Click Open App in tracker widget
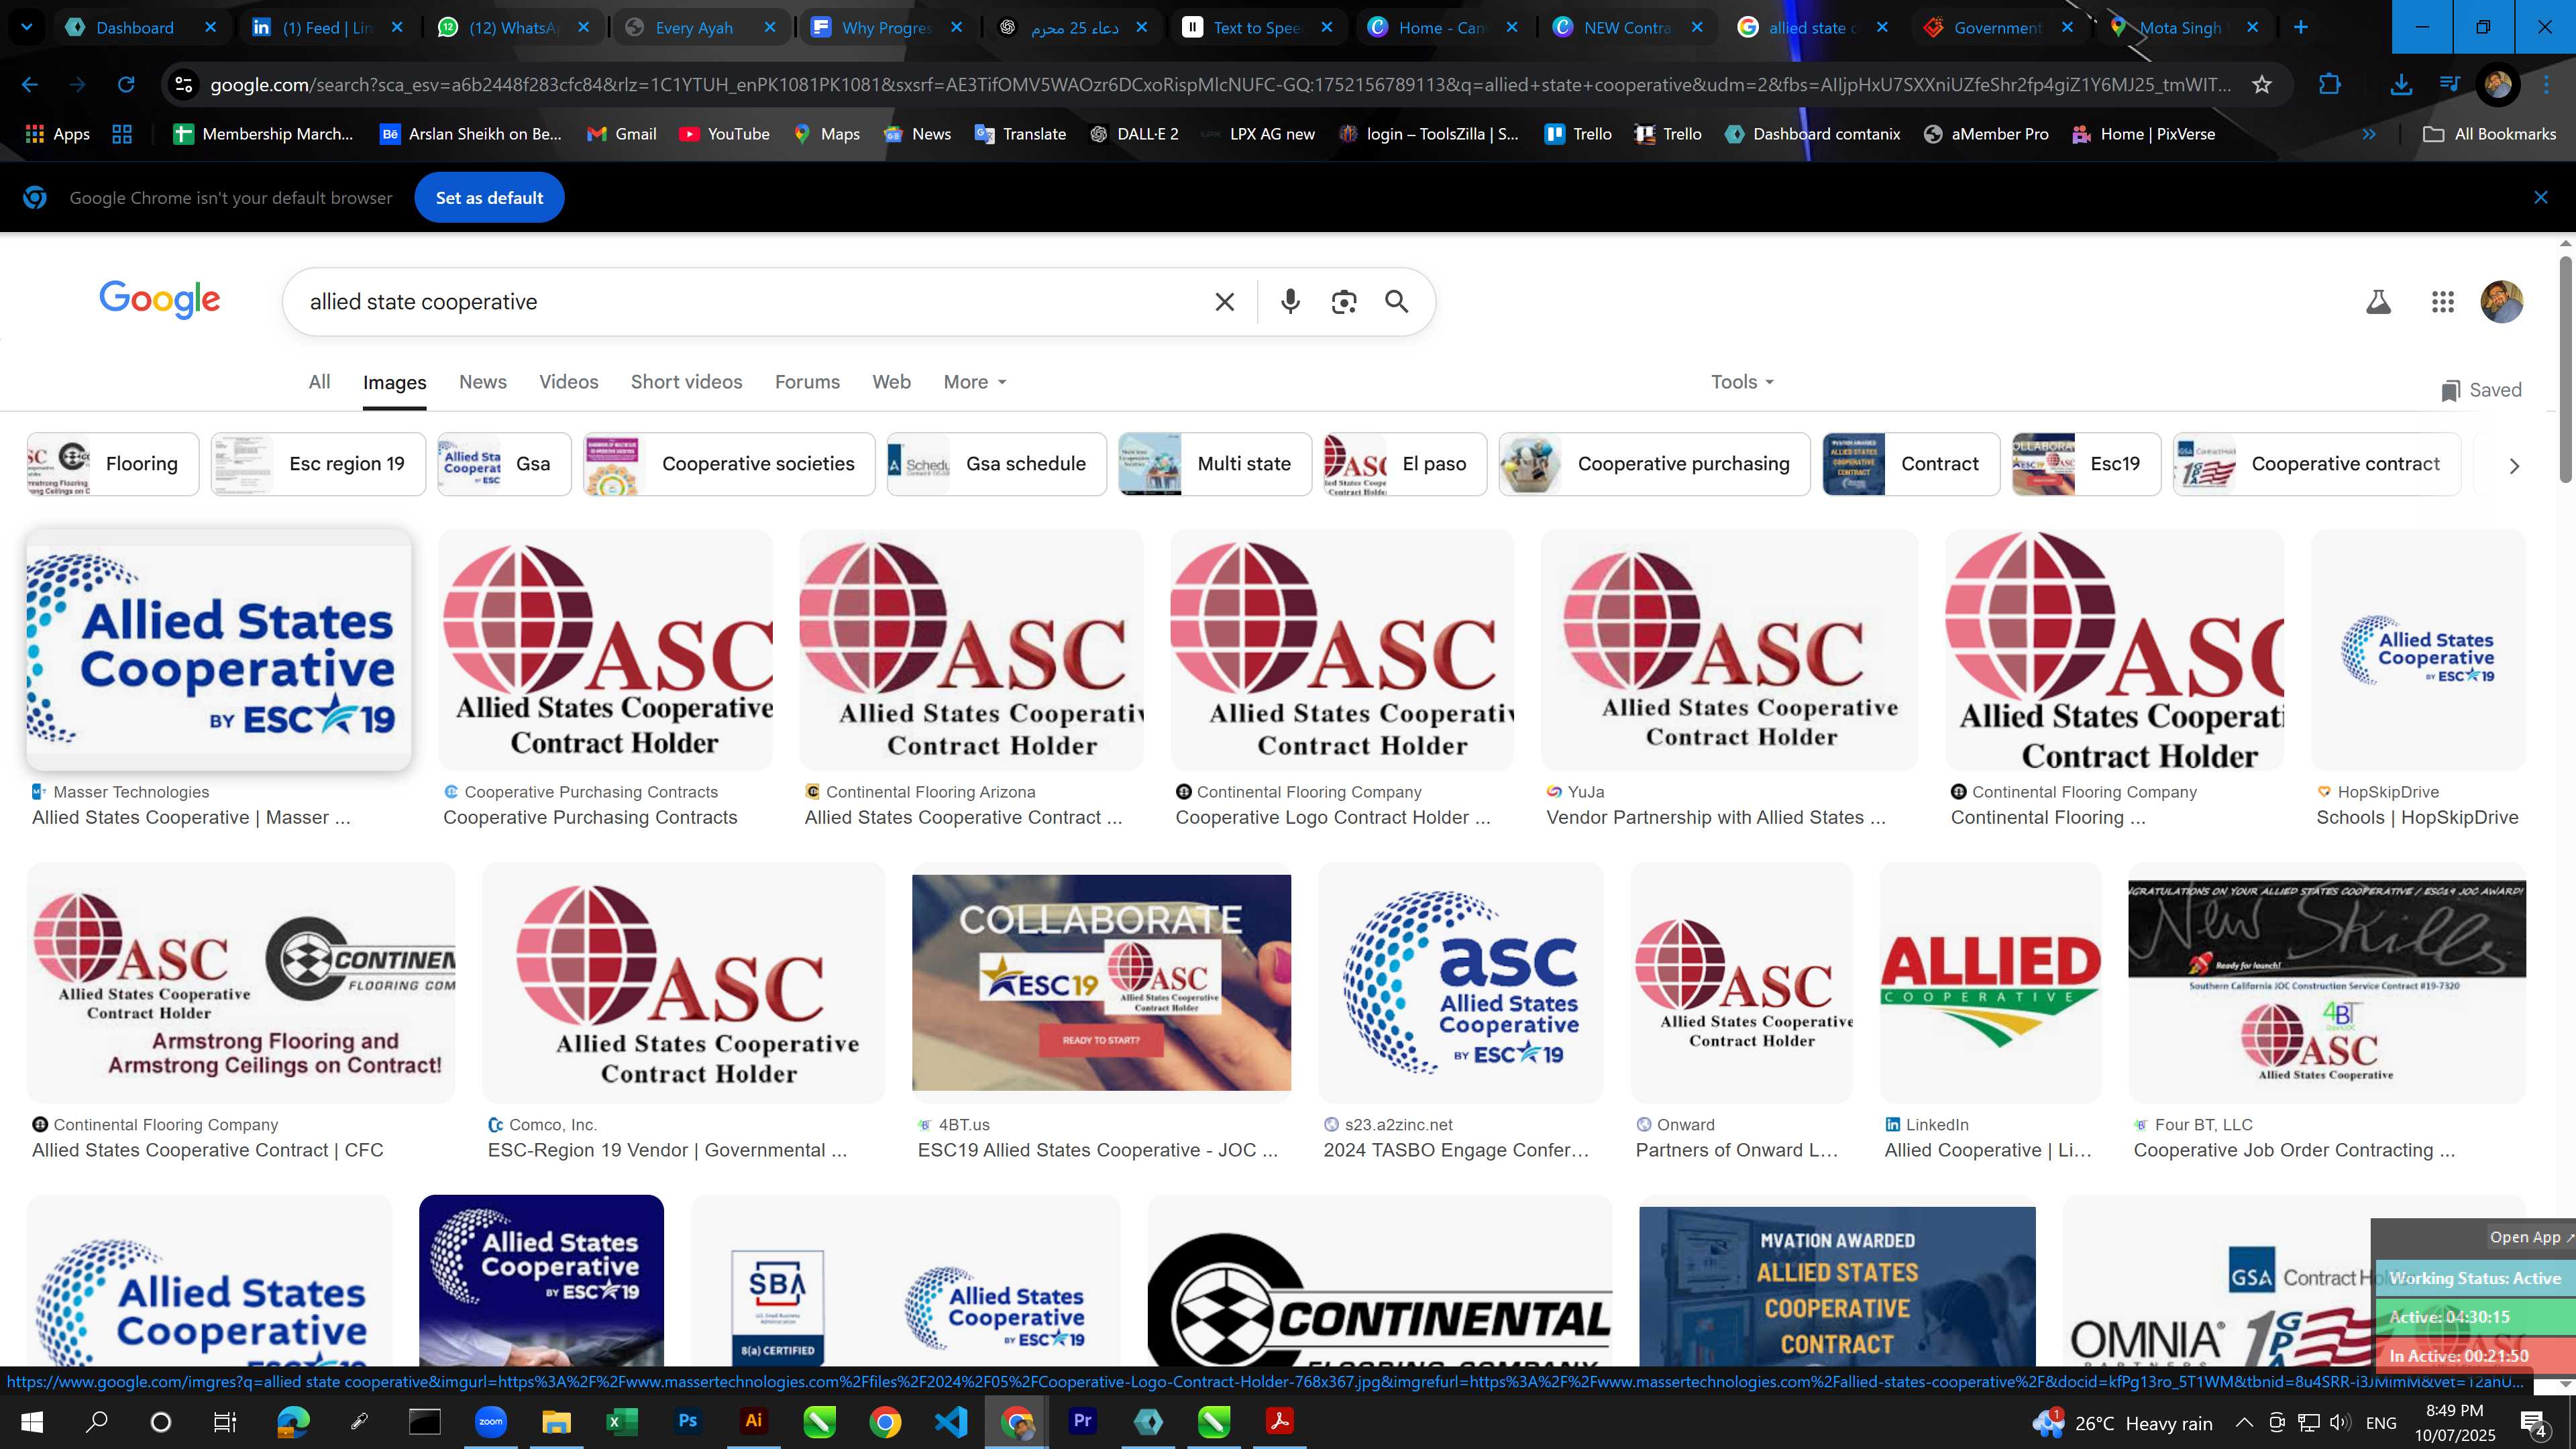Viewport: 2576px width, 1449px height. point(2531,1237)
